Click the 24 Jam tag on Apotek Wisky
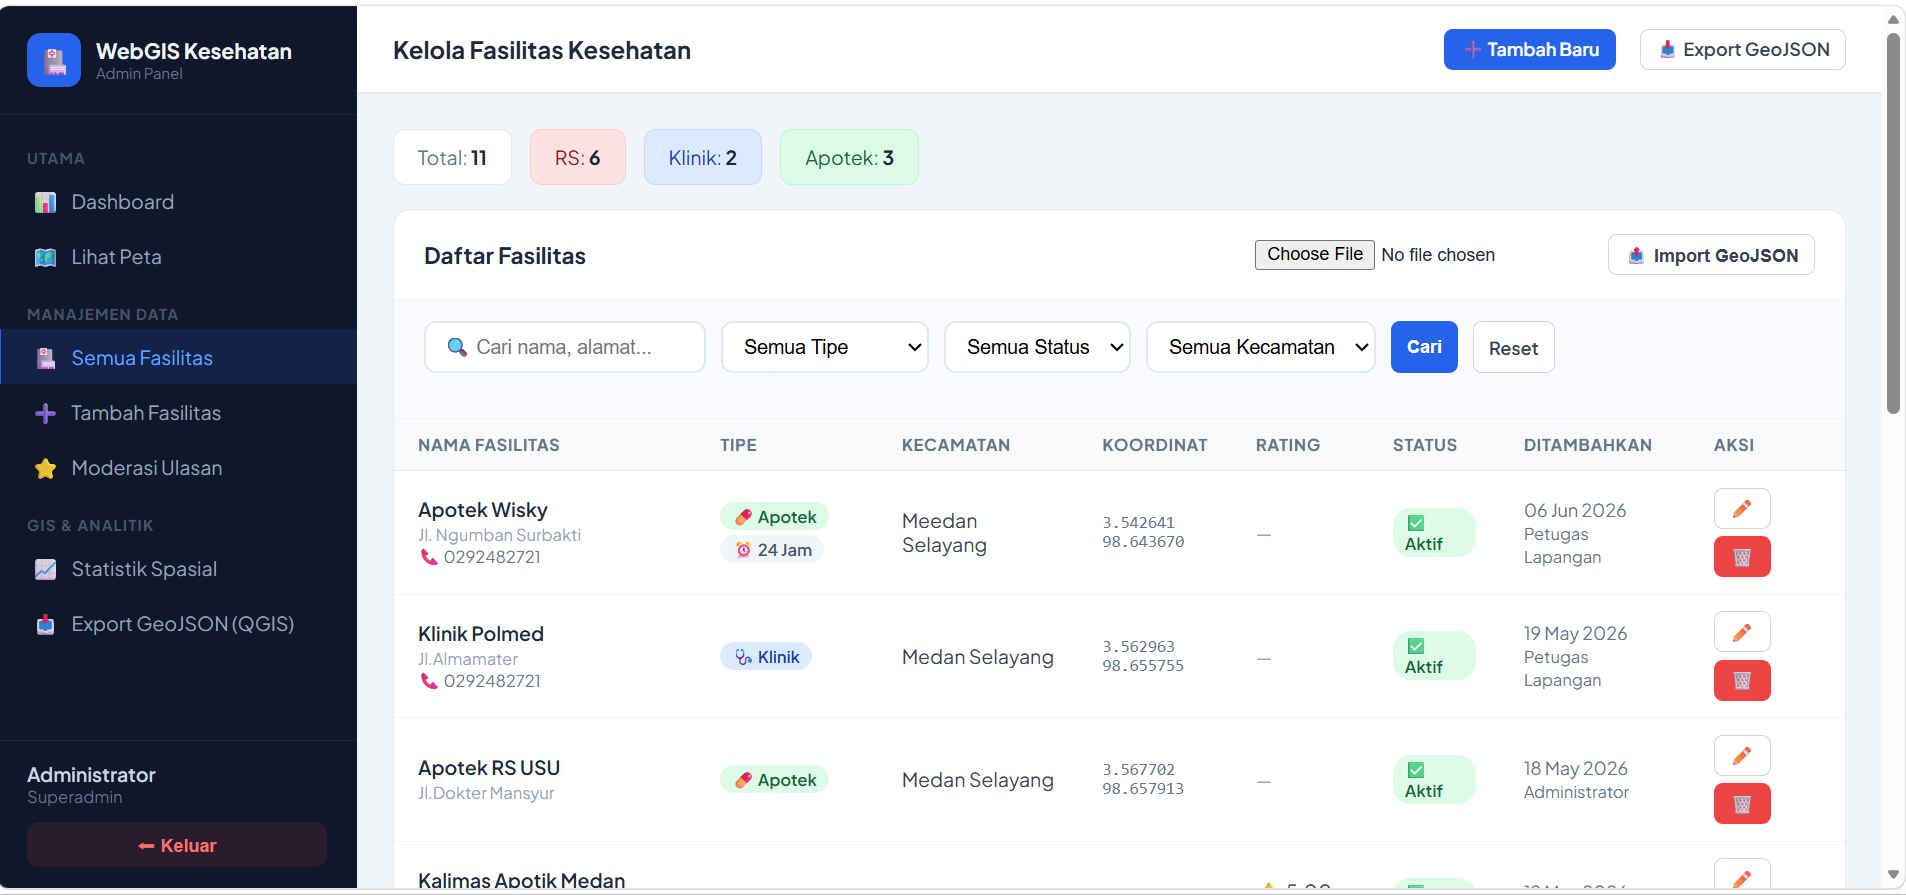 click(x=772, y=549)
